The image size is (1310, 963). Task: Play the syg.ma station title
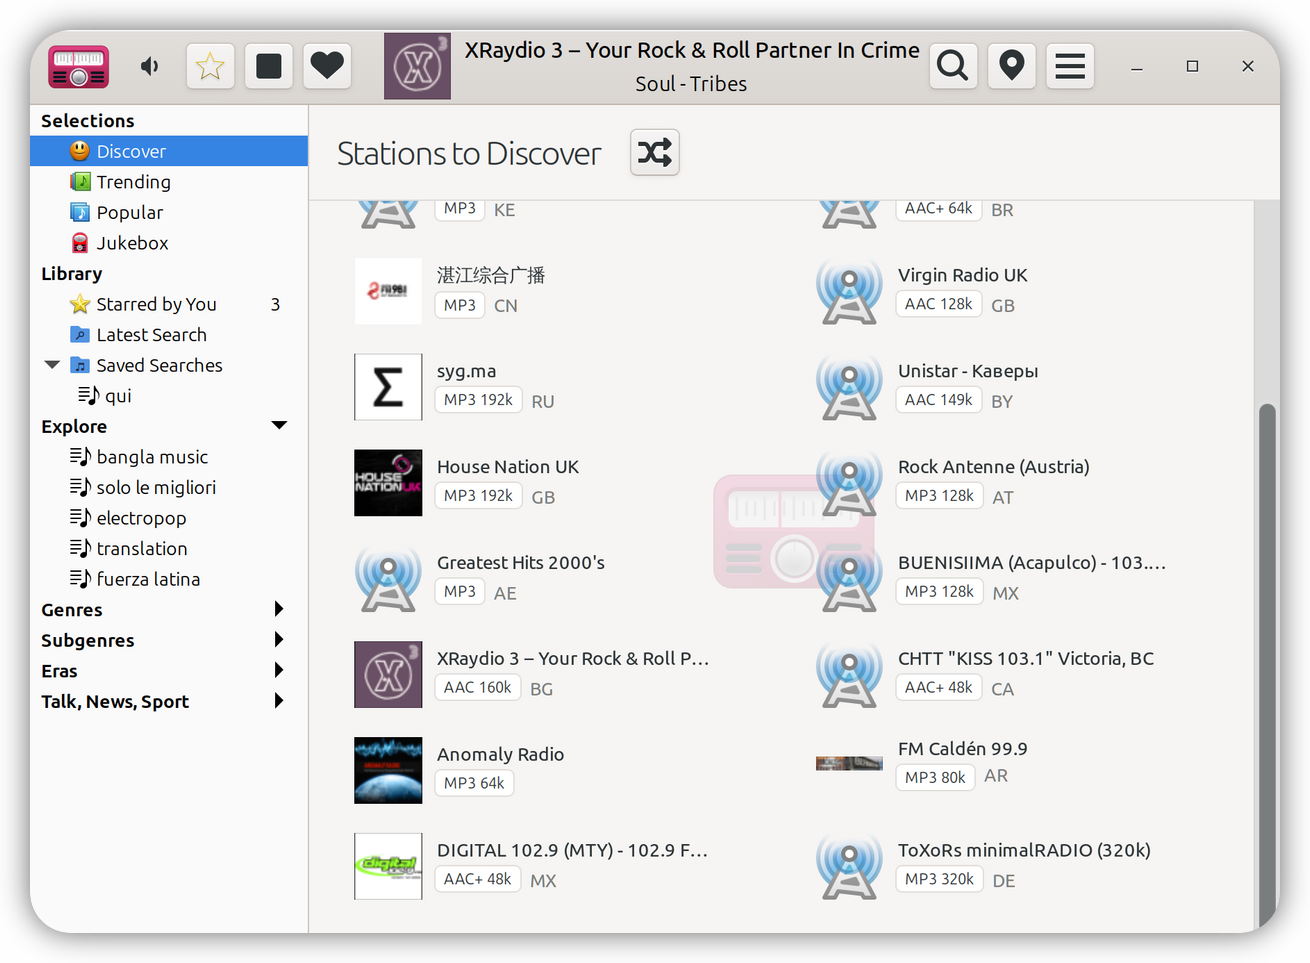click(x=466, y=371)
